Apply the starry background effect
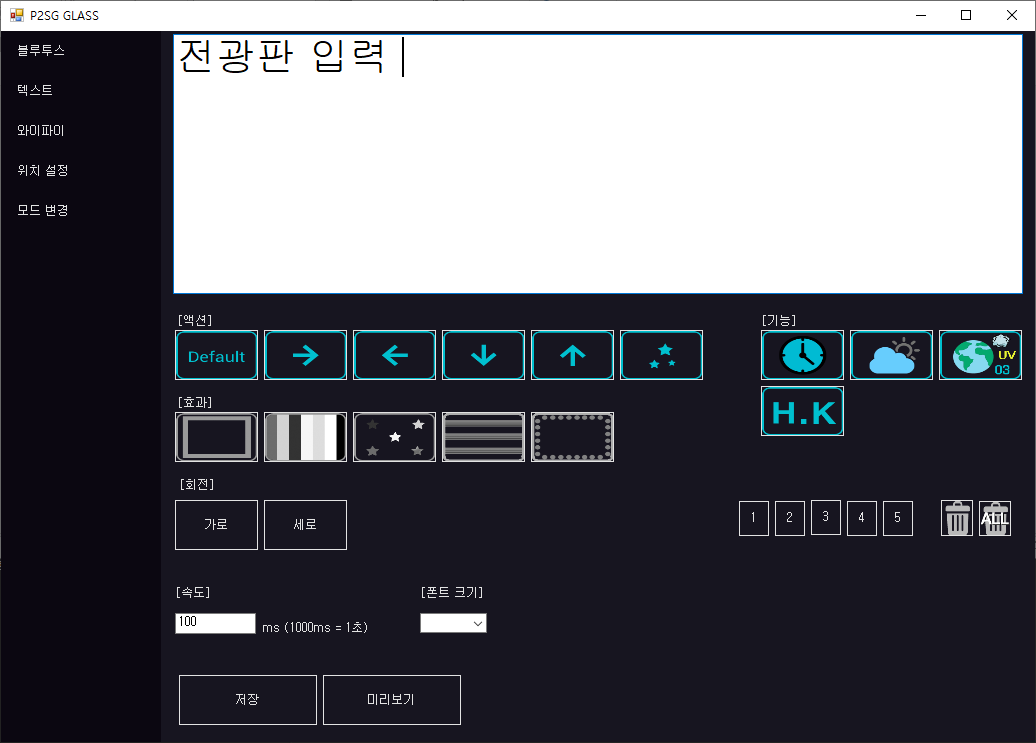 (394, 437)
